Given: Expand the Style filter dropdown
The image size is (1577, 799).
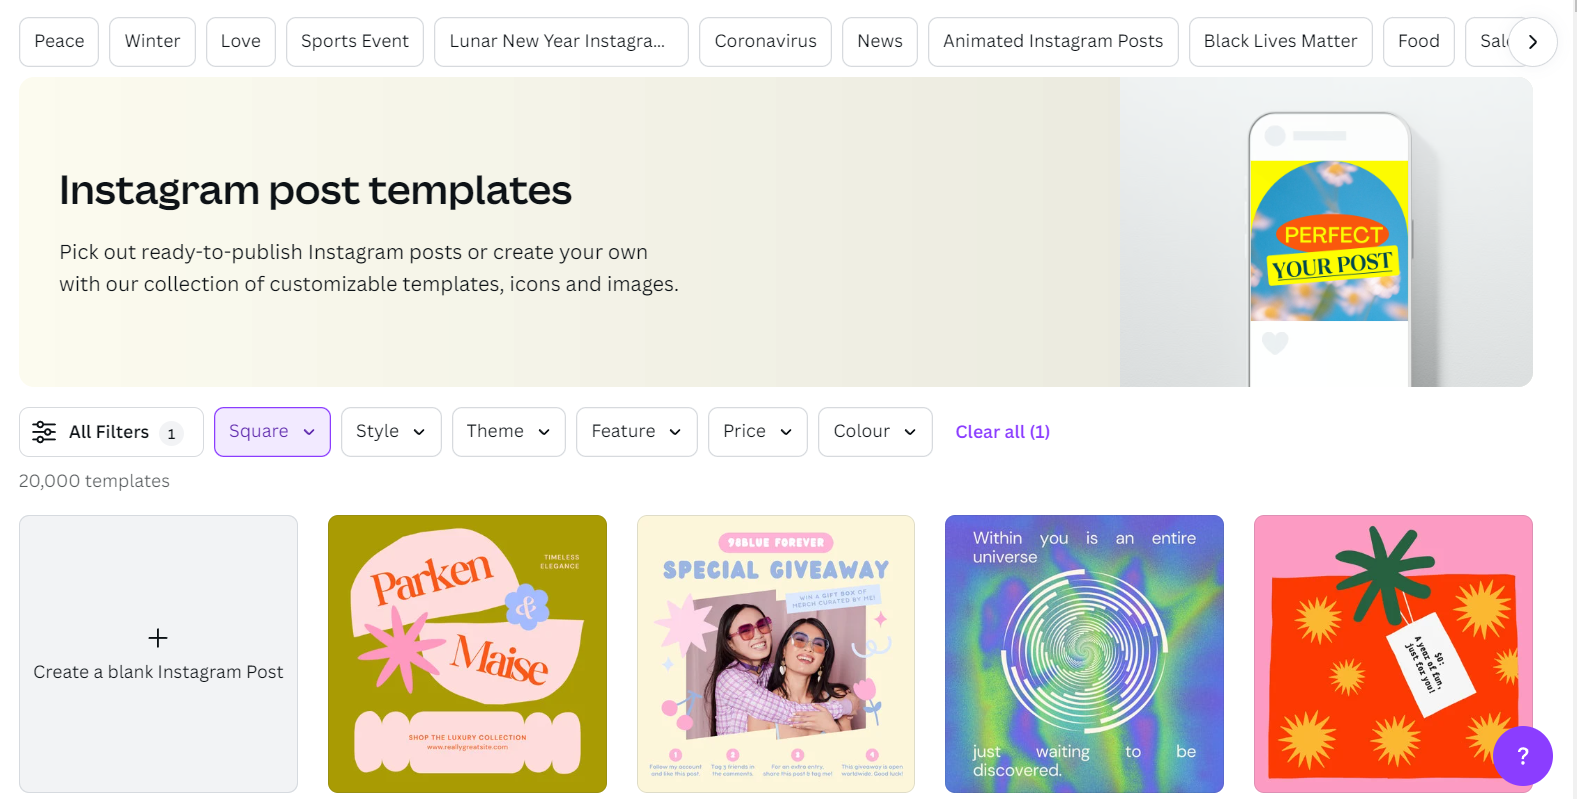Looking at the screenshot, I should pos(391,432).
